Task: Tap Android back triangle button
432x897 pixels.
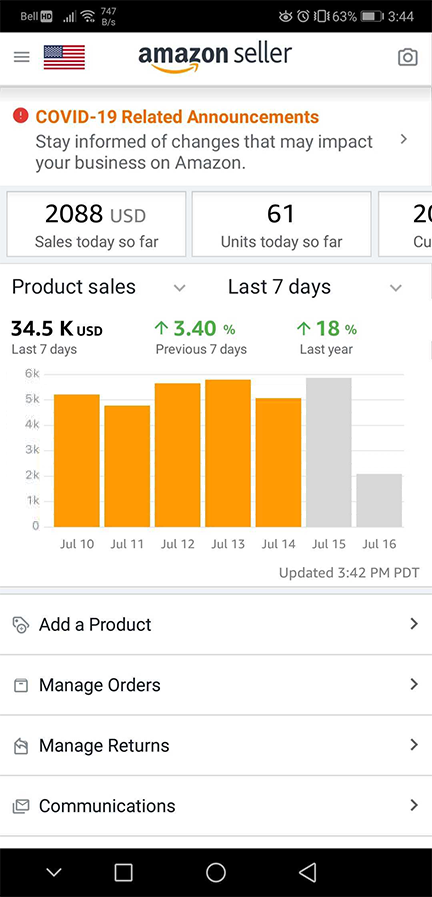Action: [x=308, y=872]
